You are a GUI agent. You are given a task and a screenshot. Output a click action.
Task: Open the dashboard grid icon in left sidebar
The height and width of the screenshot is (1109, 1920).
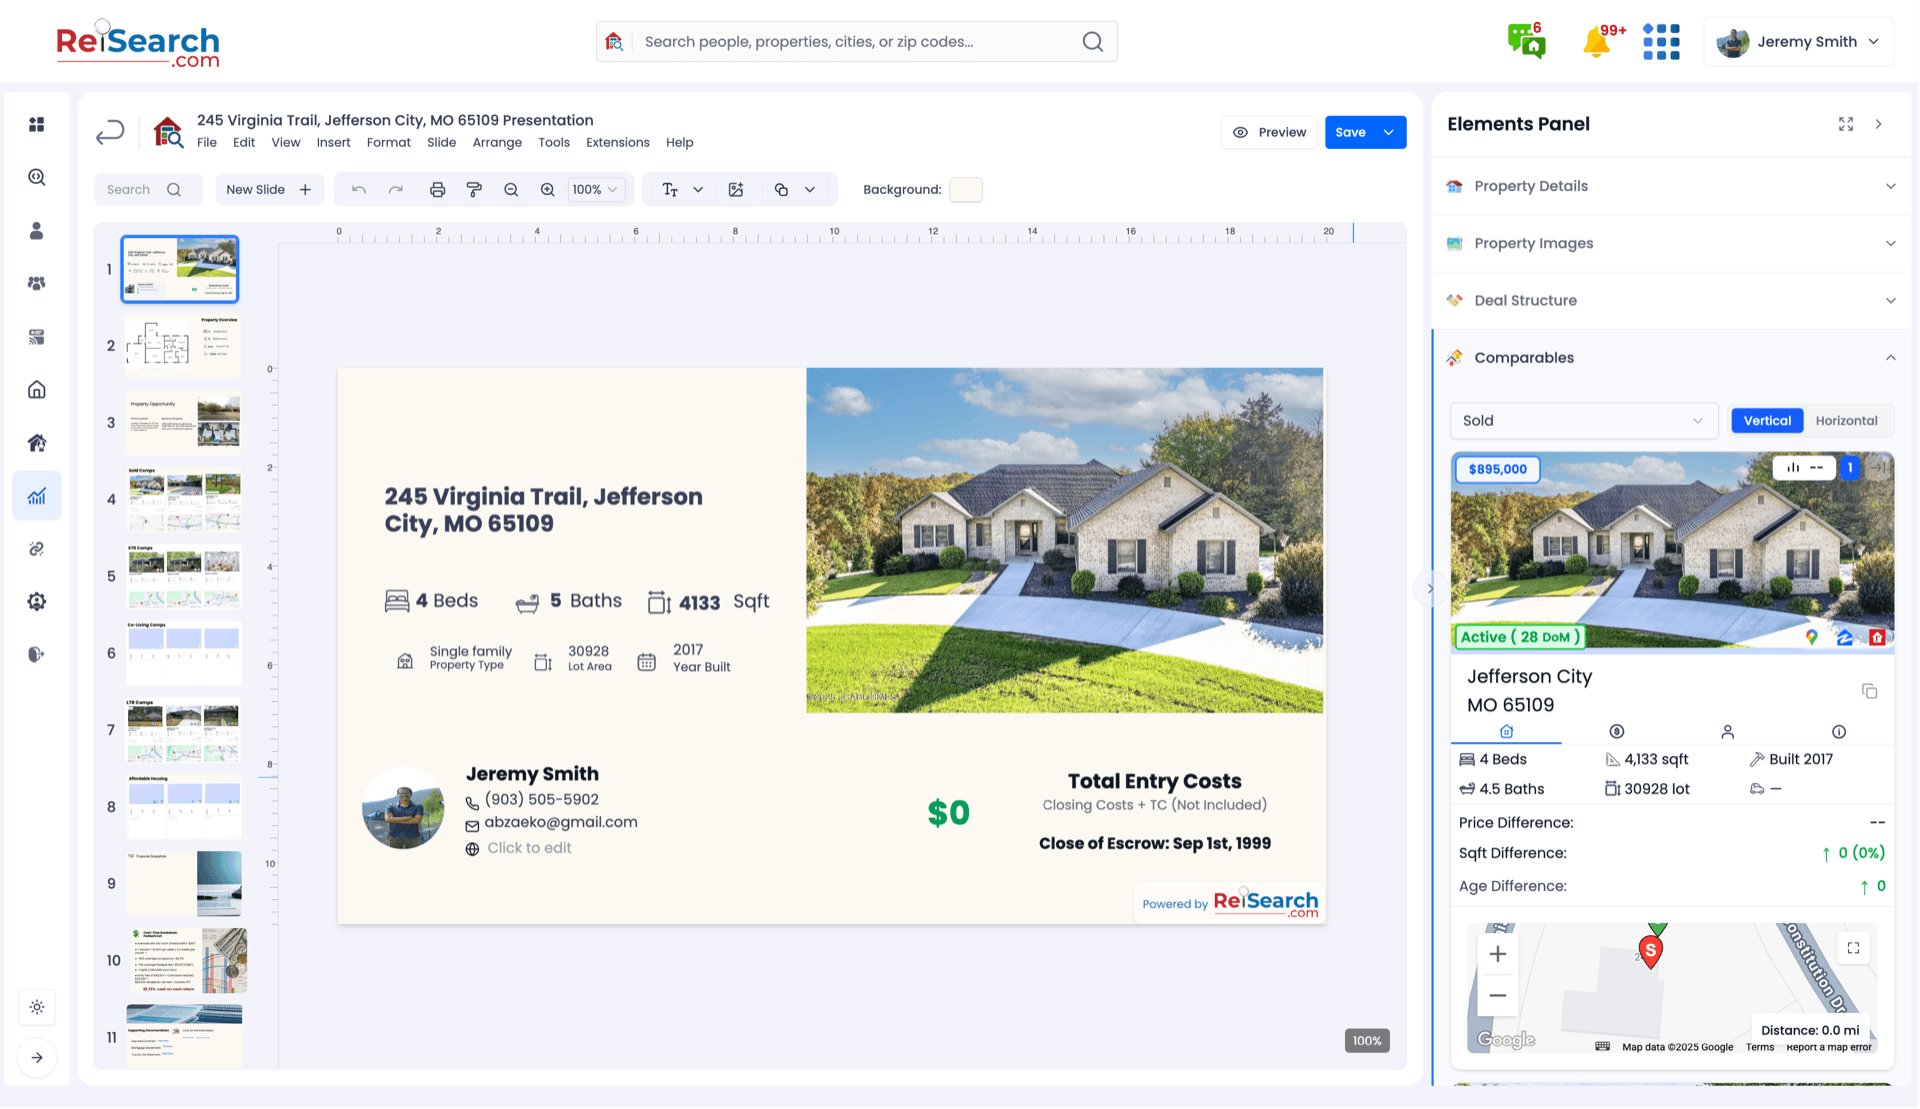coord(37,125)
